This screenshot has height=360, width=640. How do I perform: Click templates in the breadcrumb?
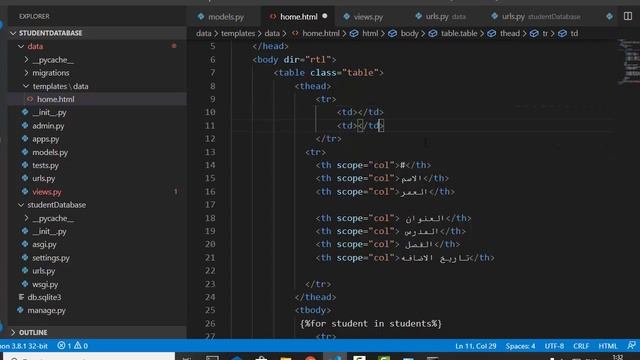pyautogui.click(x=238, y=33)
